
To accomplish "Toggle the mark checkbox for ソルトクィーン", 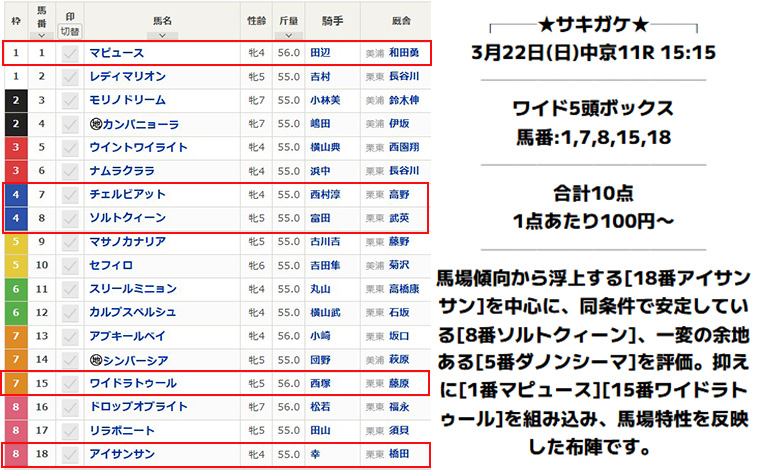I will click(70, 218).
